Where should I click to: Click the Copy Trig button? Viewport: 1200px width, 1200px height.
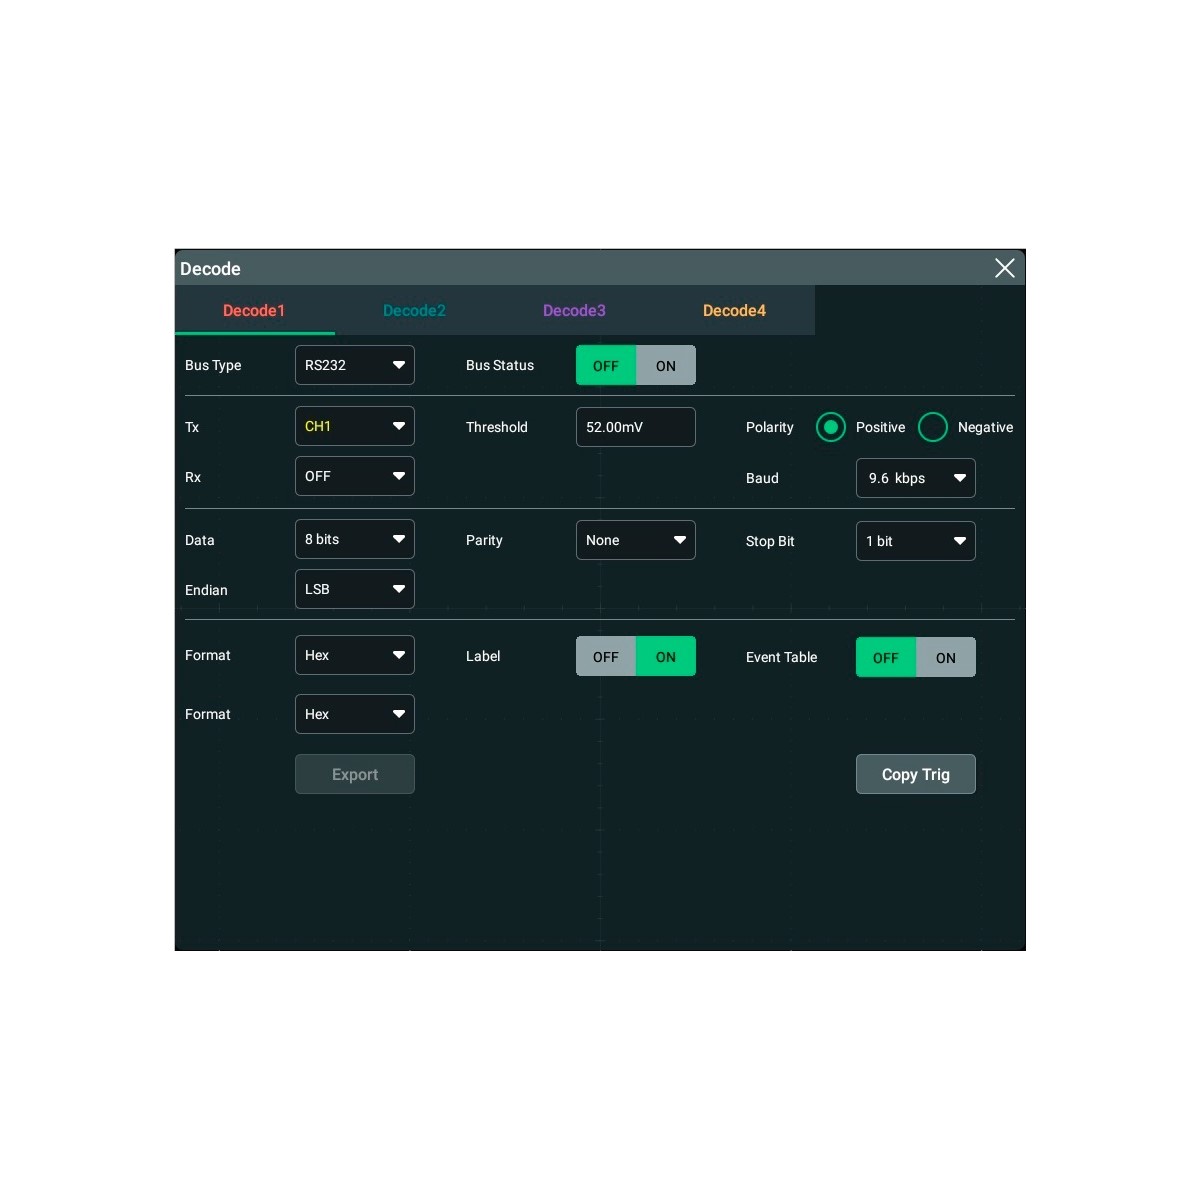[915, 774]
